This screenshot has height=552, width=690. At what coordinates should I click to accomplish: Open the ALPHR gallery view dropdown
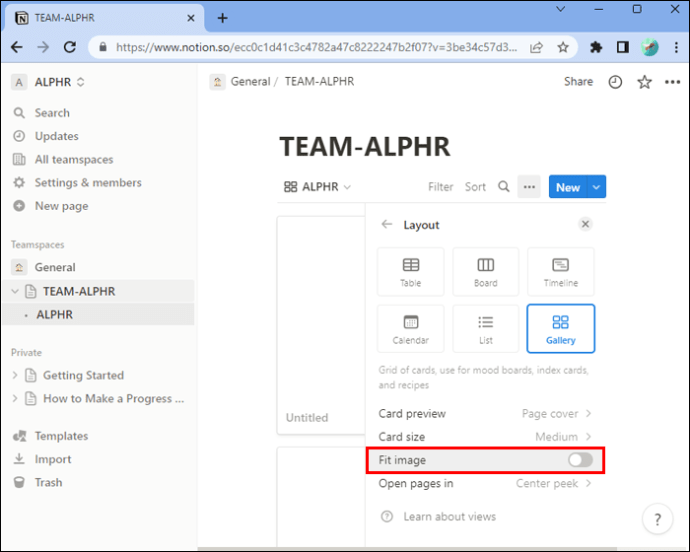click(x=317, y=187)
